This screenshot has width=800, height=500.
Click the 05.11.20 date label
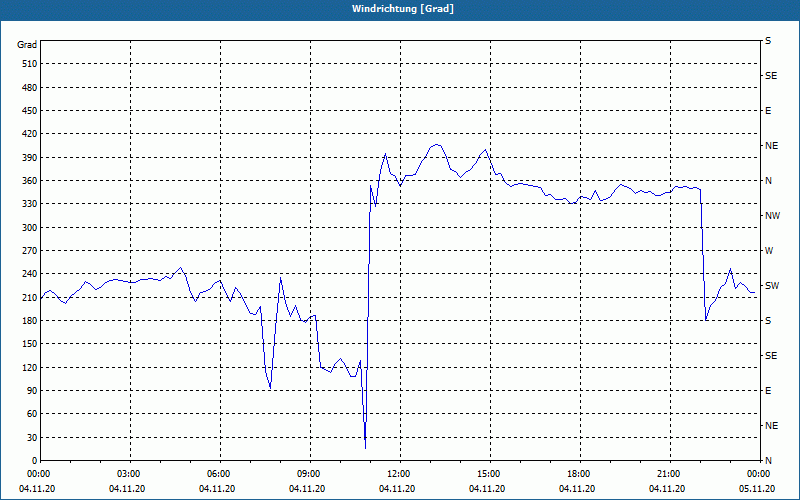pos(757,489)
